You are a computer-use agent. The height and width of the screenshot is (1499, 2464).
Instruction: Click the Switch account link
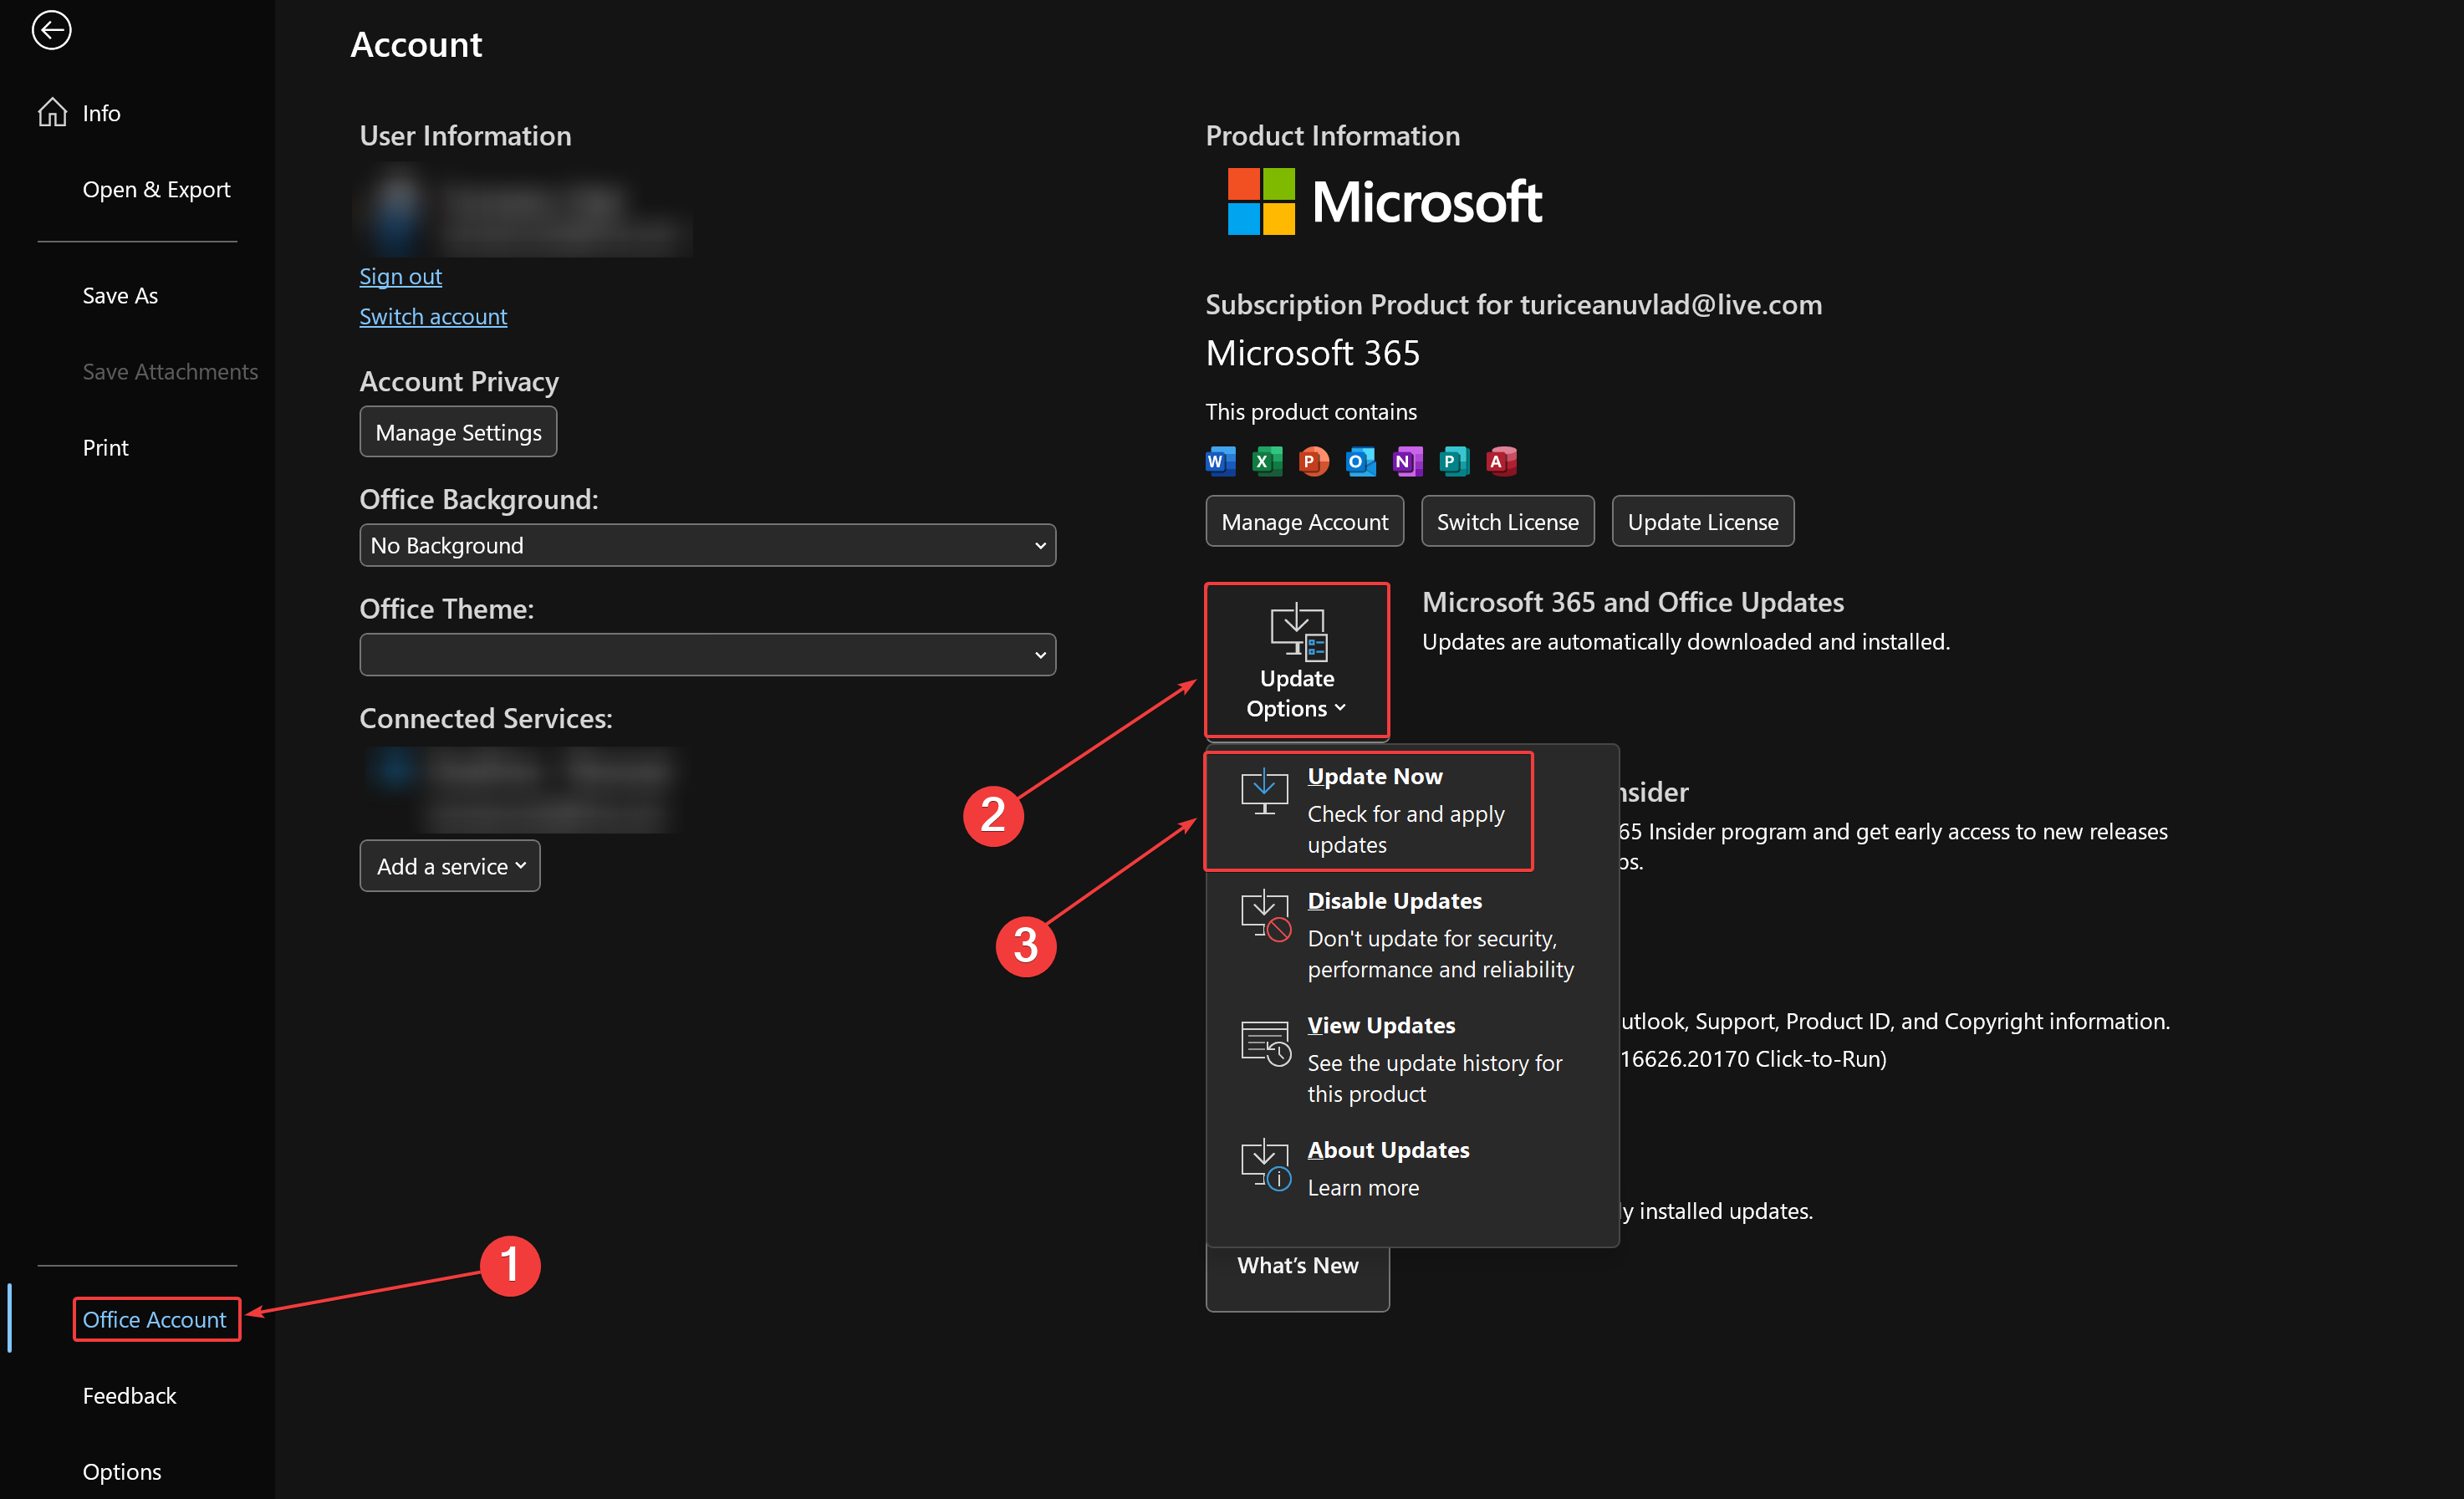pyautogui.click(x=433, y=317)
